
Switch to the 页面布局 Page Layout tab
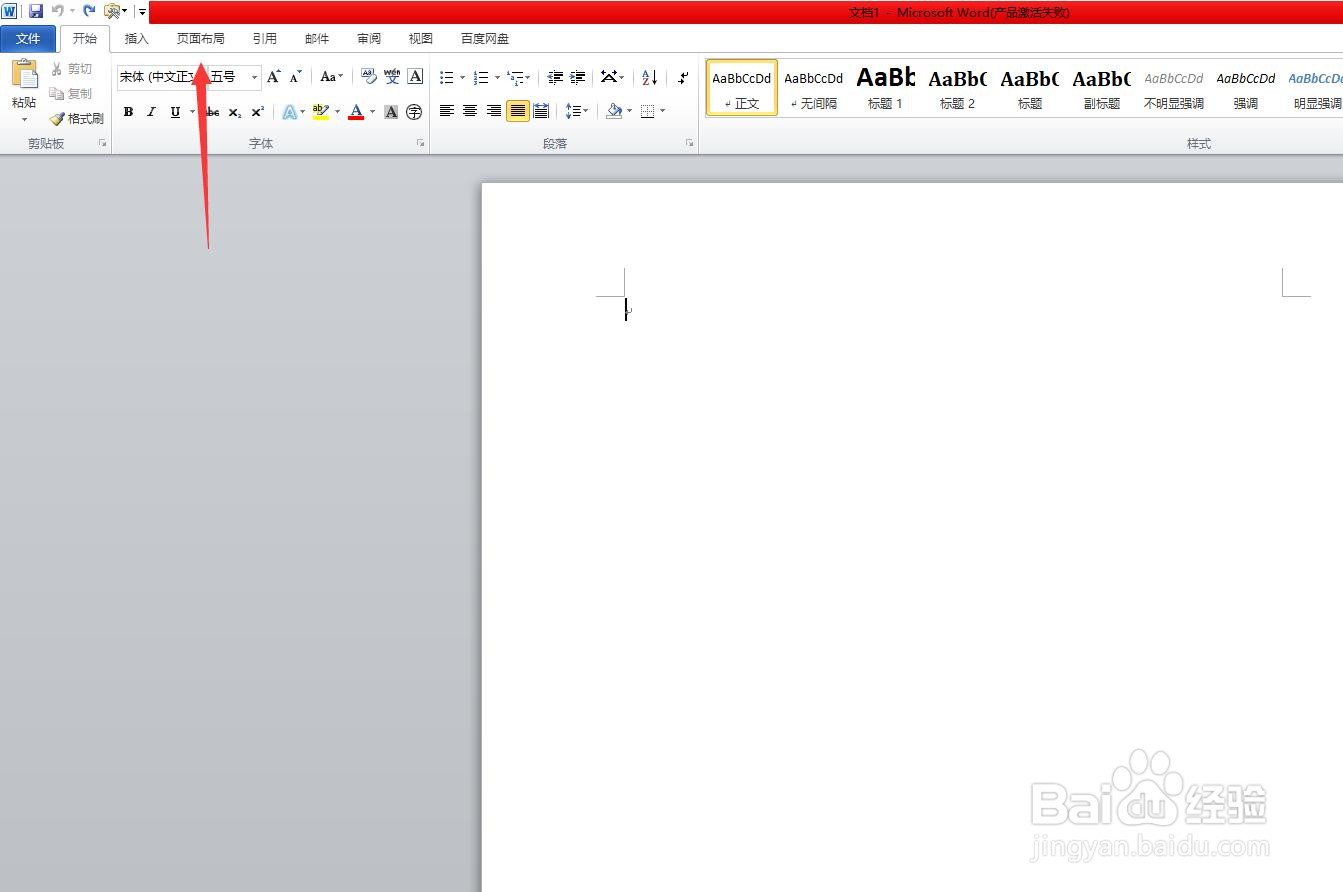pyautogui.click(x=201, y=39)
